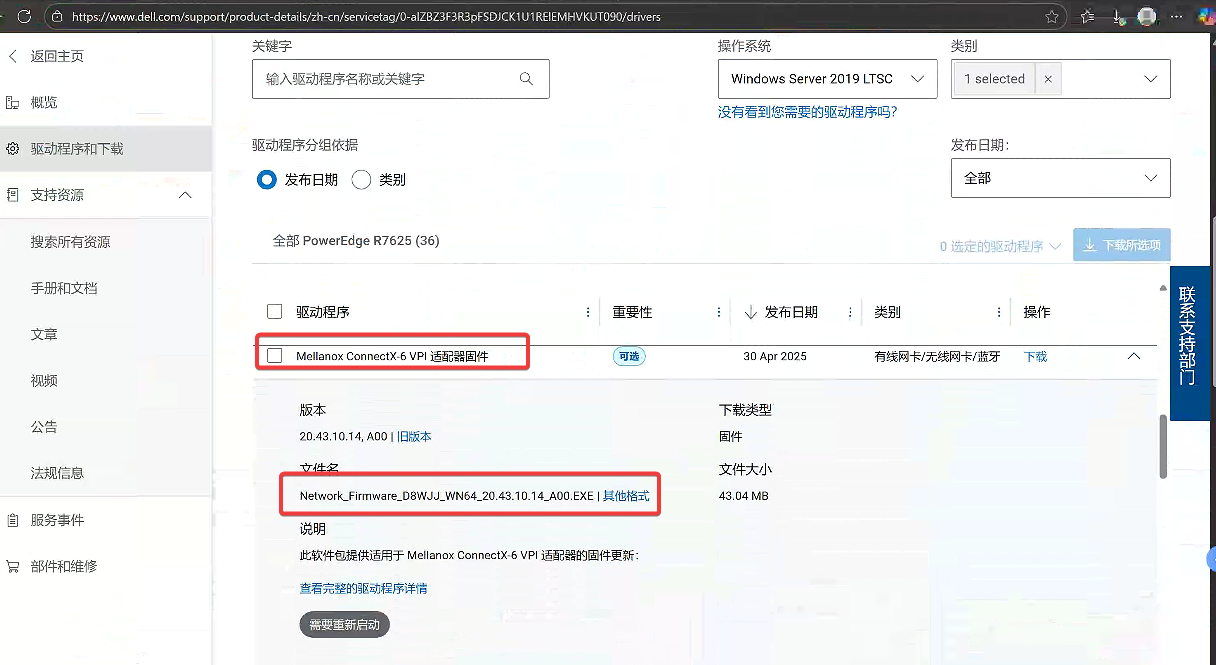Click the search magnifier in keyword box
The image size is (1216, 665).
(x=527, y=79)
